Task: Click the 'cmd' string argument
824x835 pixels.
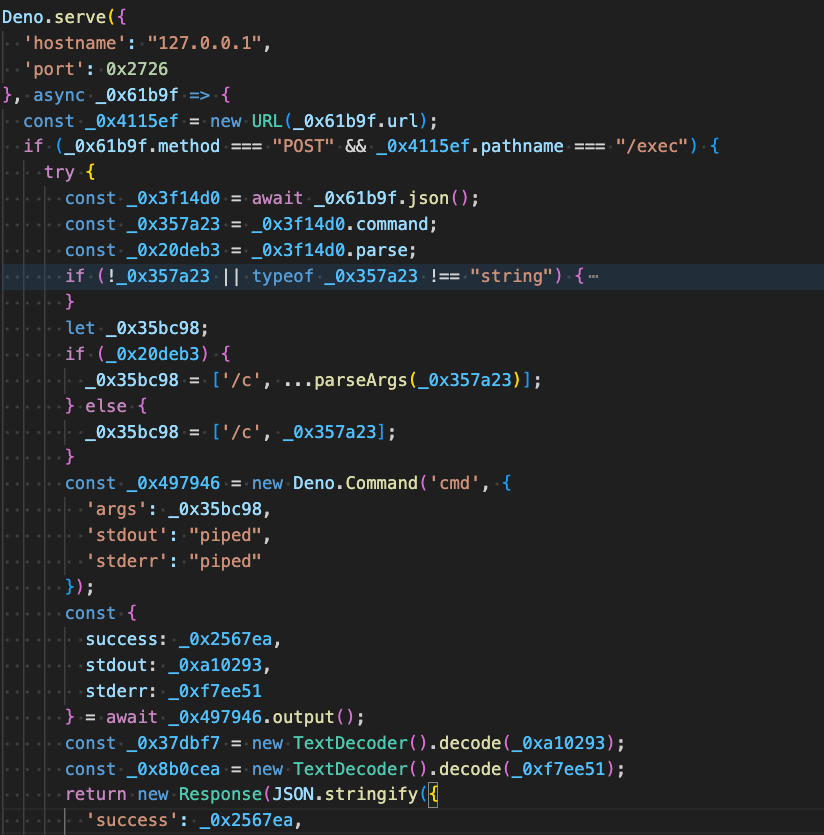Action: click(x=455, y=483)
